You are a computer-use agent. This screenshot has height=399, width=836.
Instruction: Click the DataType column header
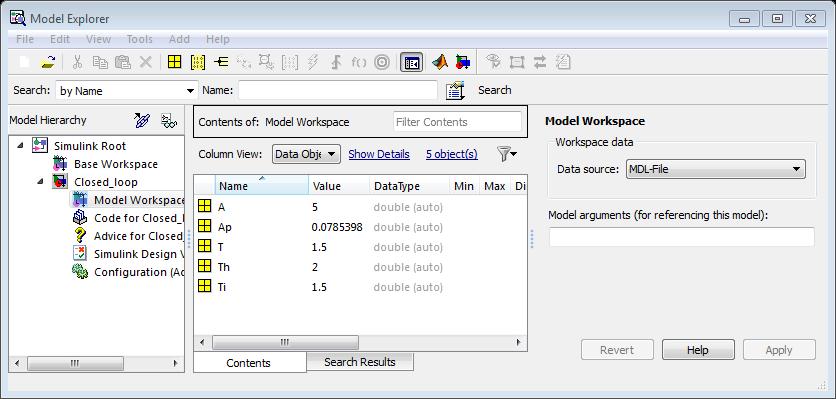409,186
